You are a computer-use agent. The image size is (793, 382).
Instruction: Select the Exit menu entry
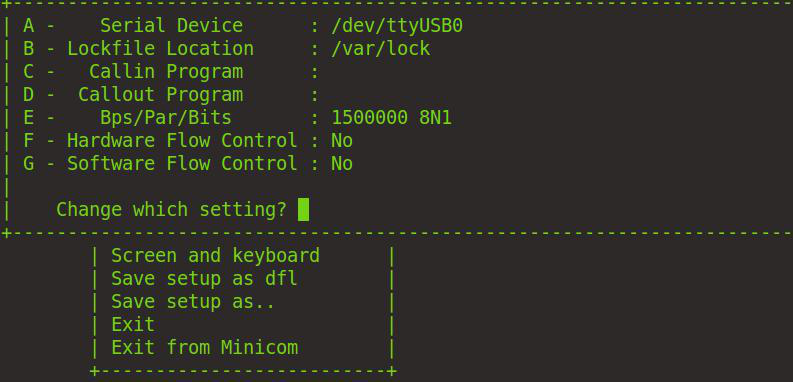tap(133, 324)
